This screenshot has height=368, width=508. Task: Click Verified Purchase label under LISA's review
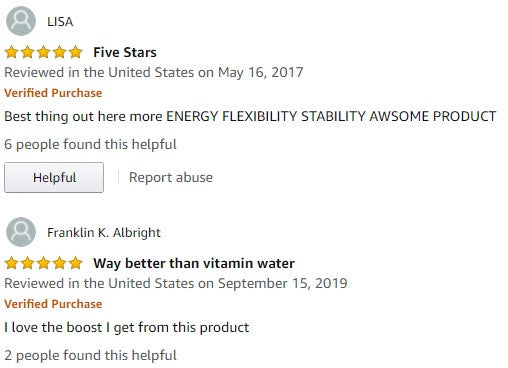coord(53,93)
